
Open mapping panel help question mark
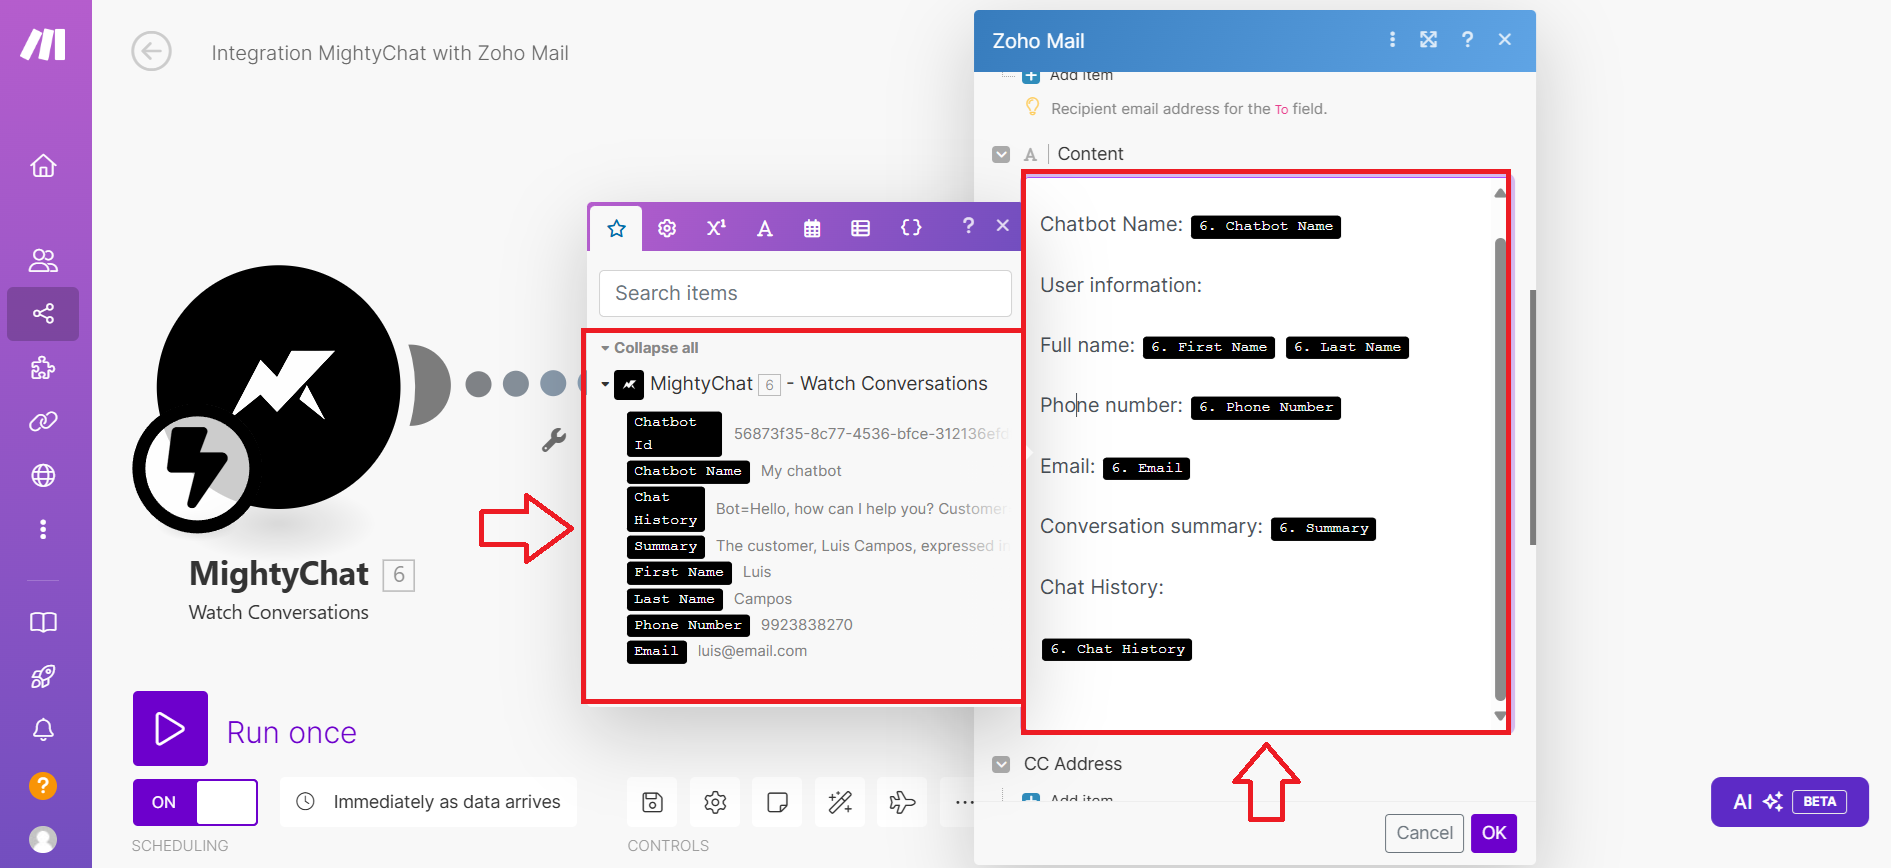pos(968,226)
